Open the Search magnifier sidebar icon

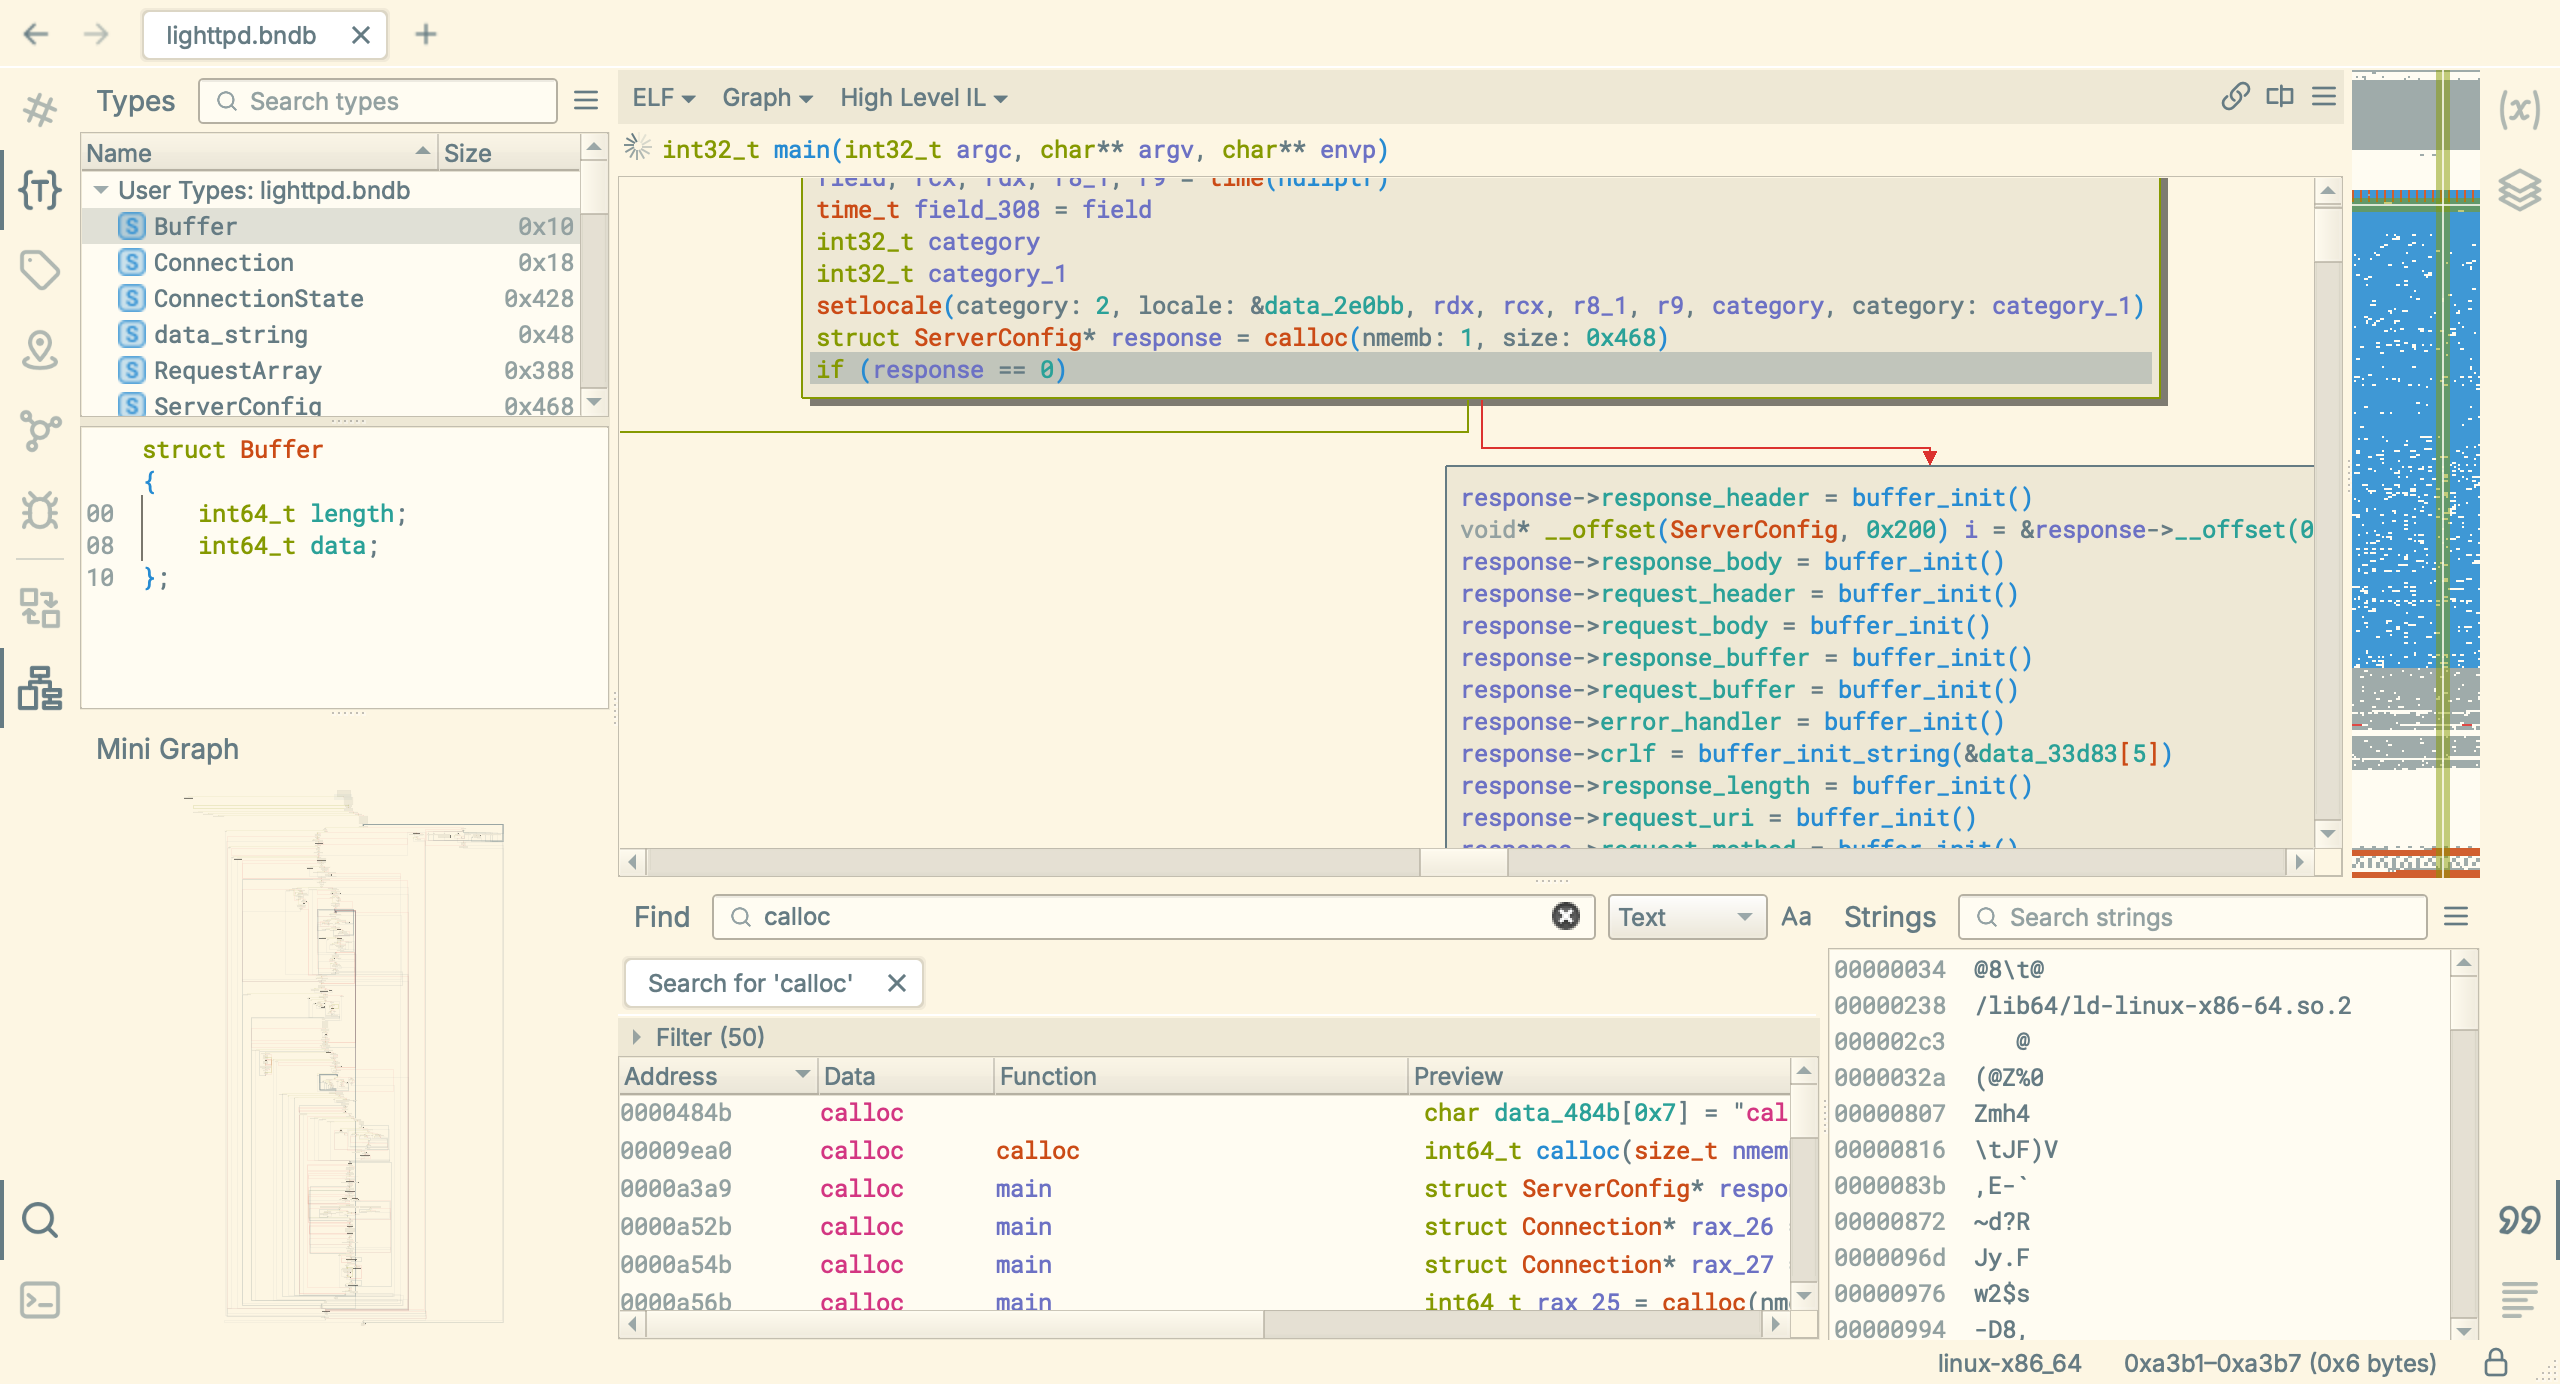pyautogui.click(x=40, y=1219)
